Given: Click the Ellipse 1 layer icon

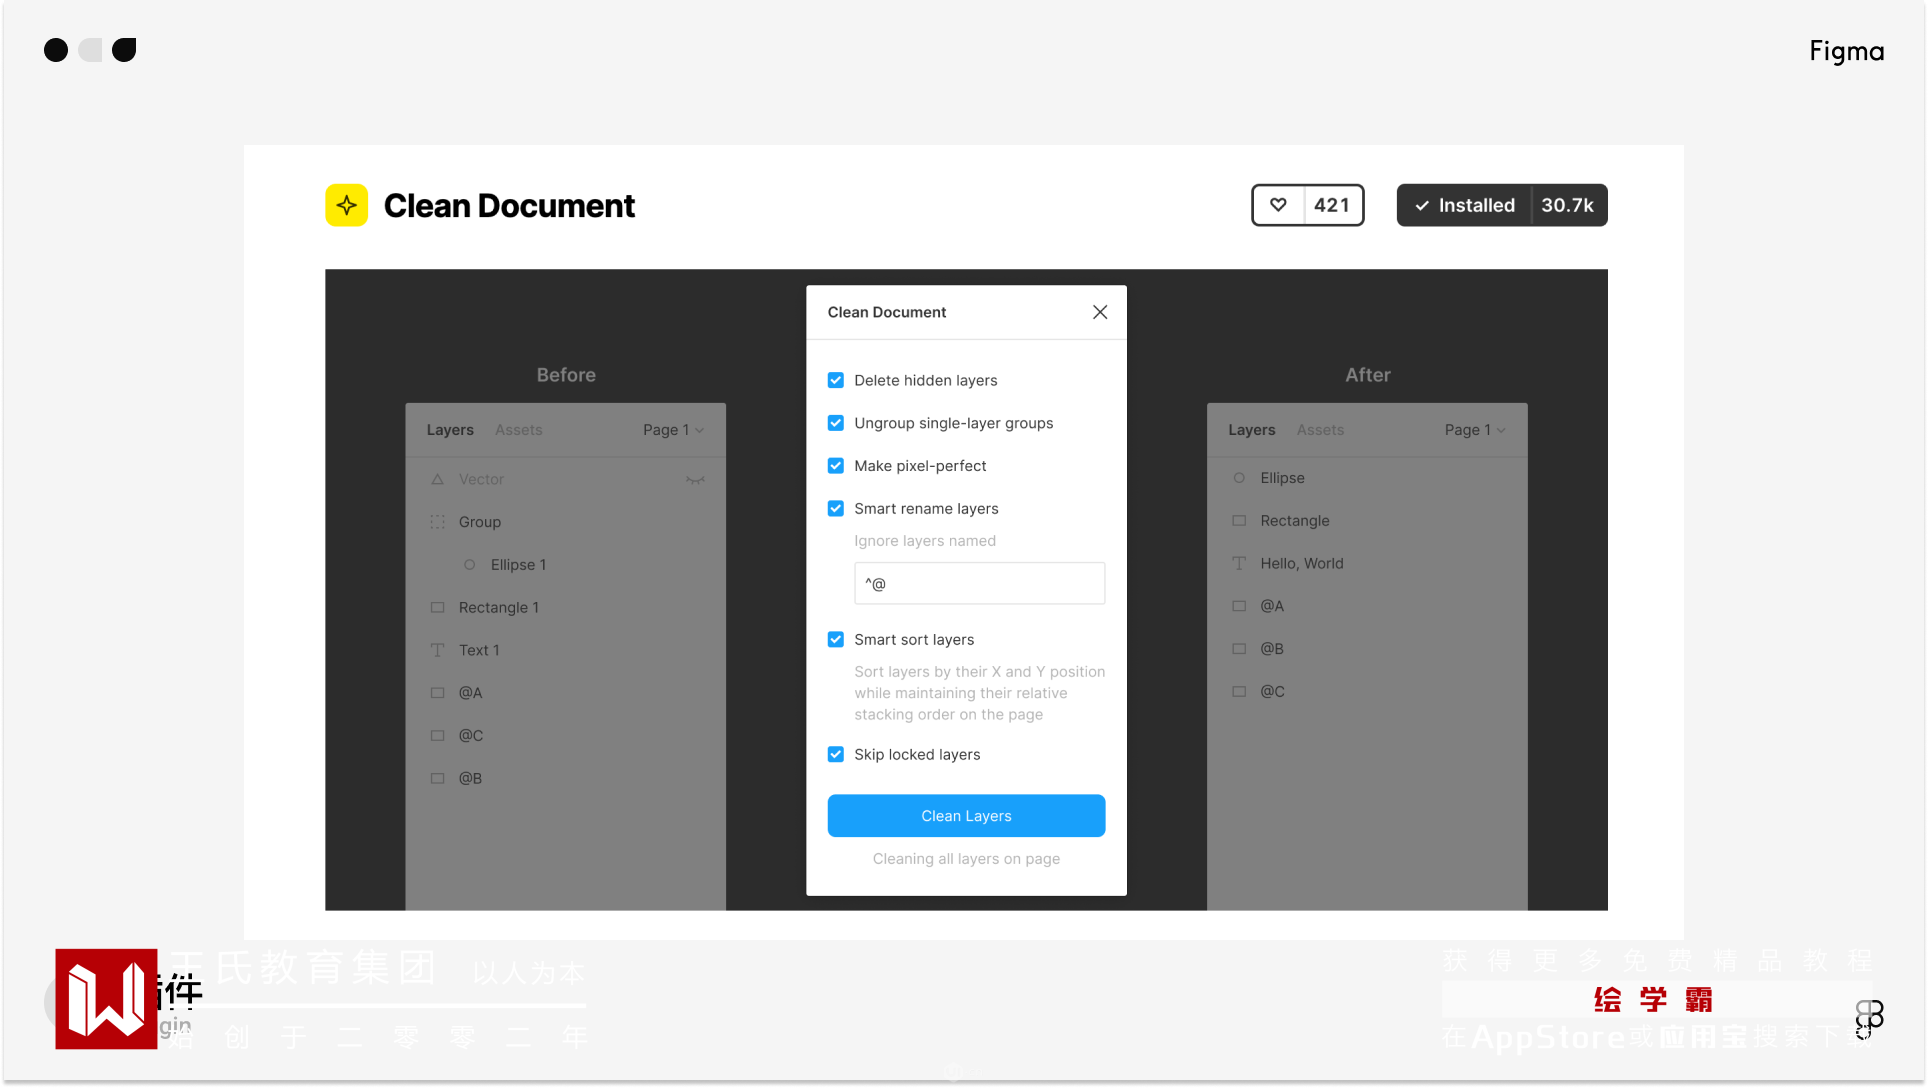Looking at the screenshot, I should click(x=469, y=565).
